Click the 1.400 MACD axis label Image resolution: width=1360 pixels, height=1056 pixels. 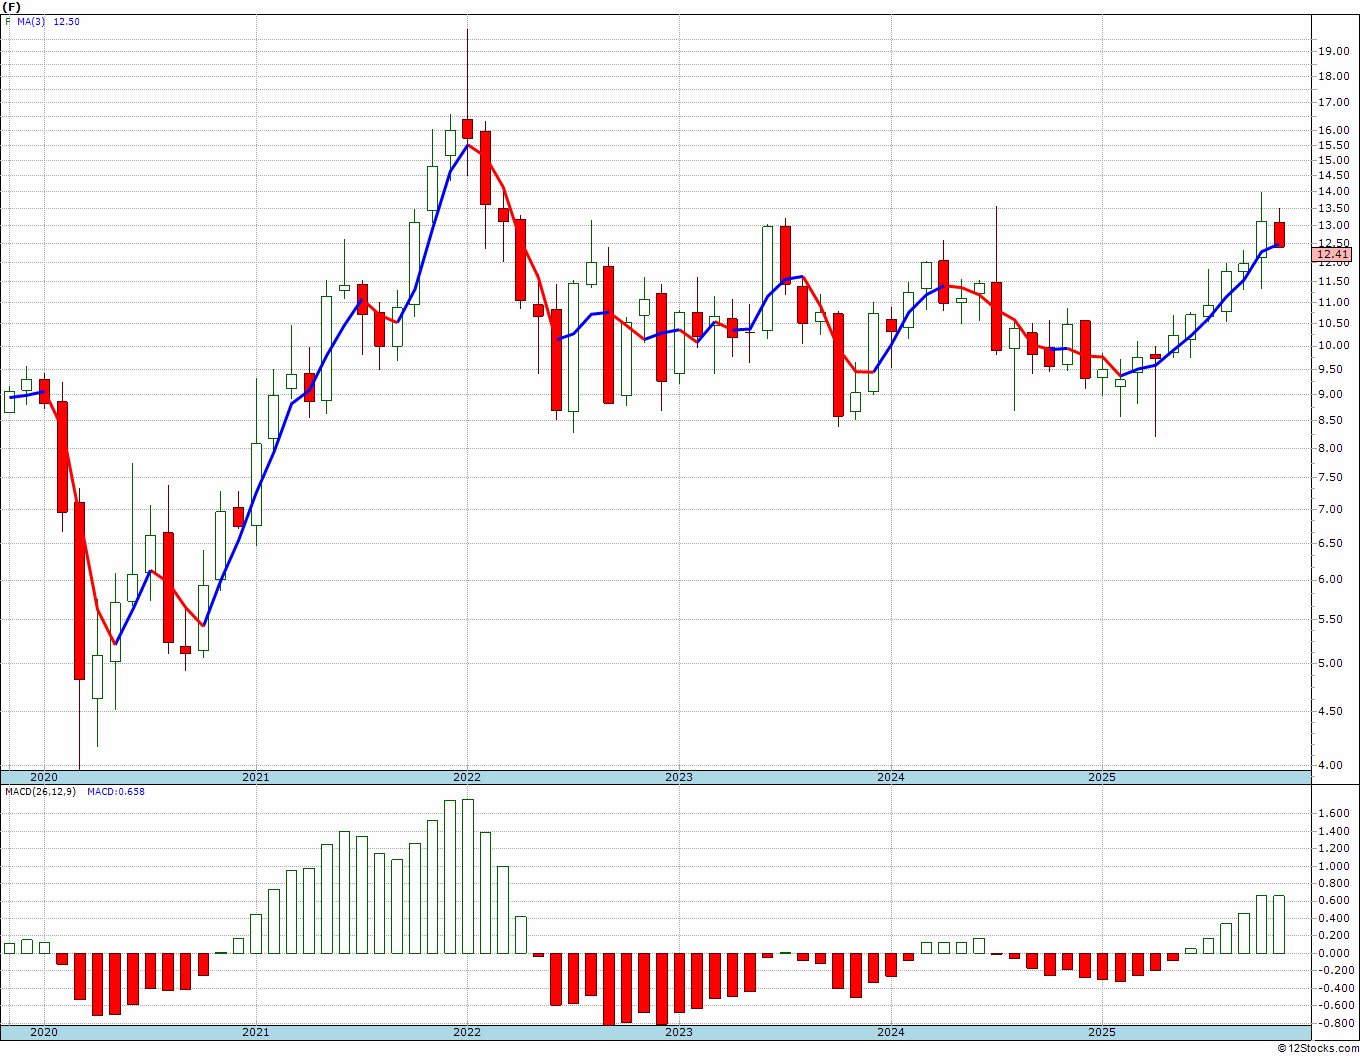(1333, 831)
